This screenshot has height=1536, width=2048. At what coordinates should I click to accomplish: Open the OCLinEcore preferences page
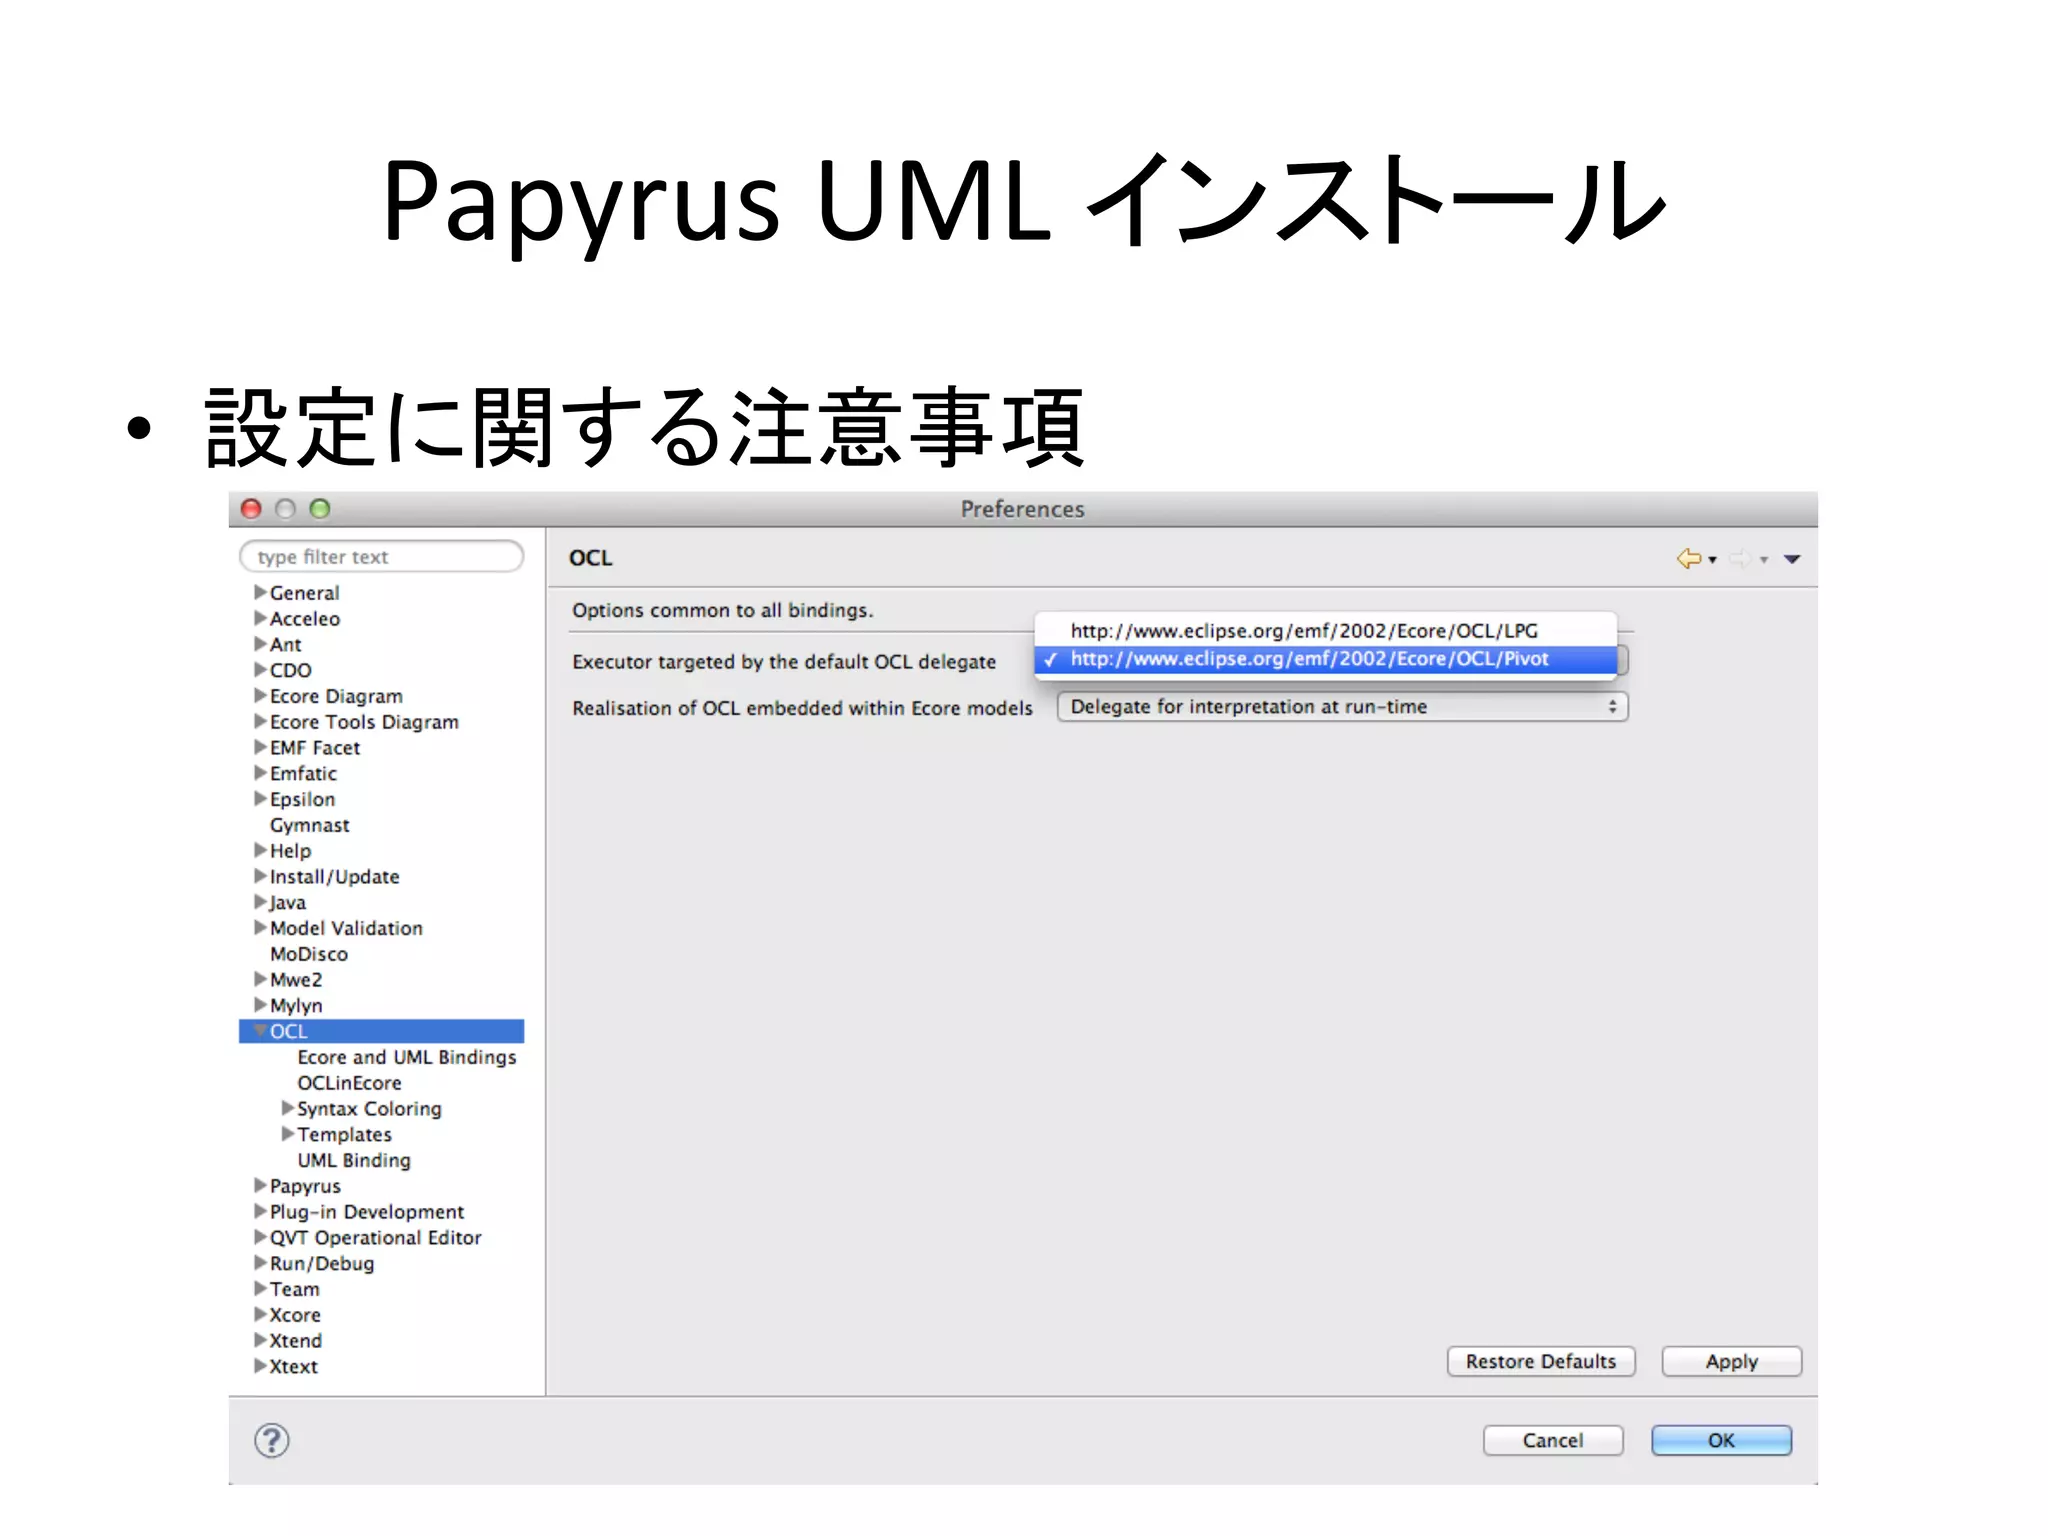[x=349, y=1083]
